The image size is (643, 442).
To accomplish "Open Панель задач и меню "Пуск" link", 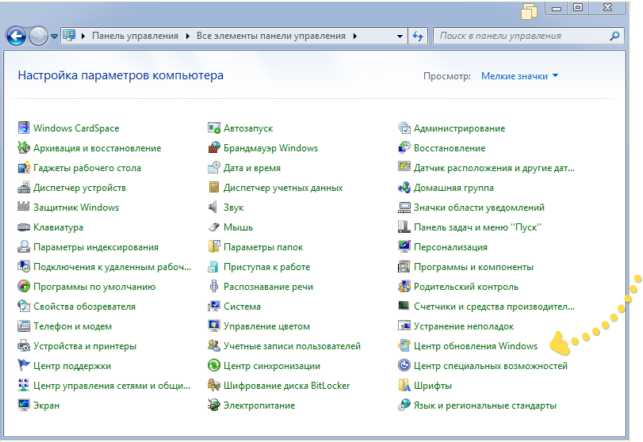I will tap(477, 227).
